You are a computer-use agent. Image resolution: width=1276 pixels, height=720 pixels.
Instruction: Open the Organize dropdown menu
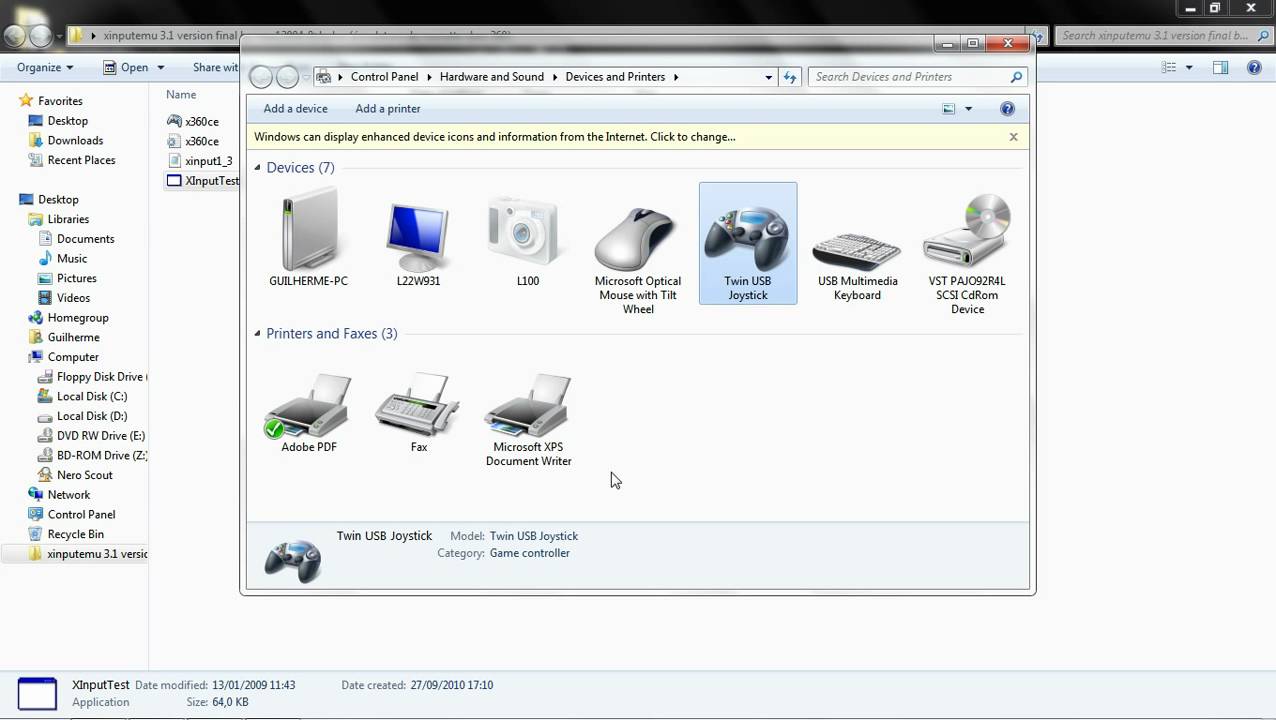click(x=45, y=68)
